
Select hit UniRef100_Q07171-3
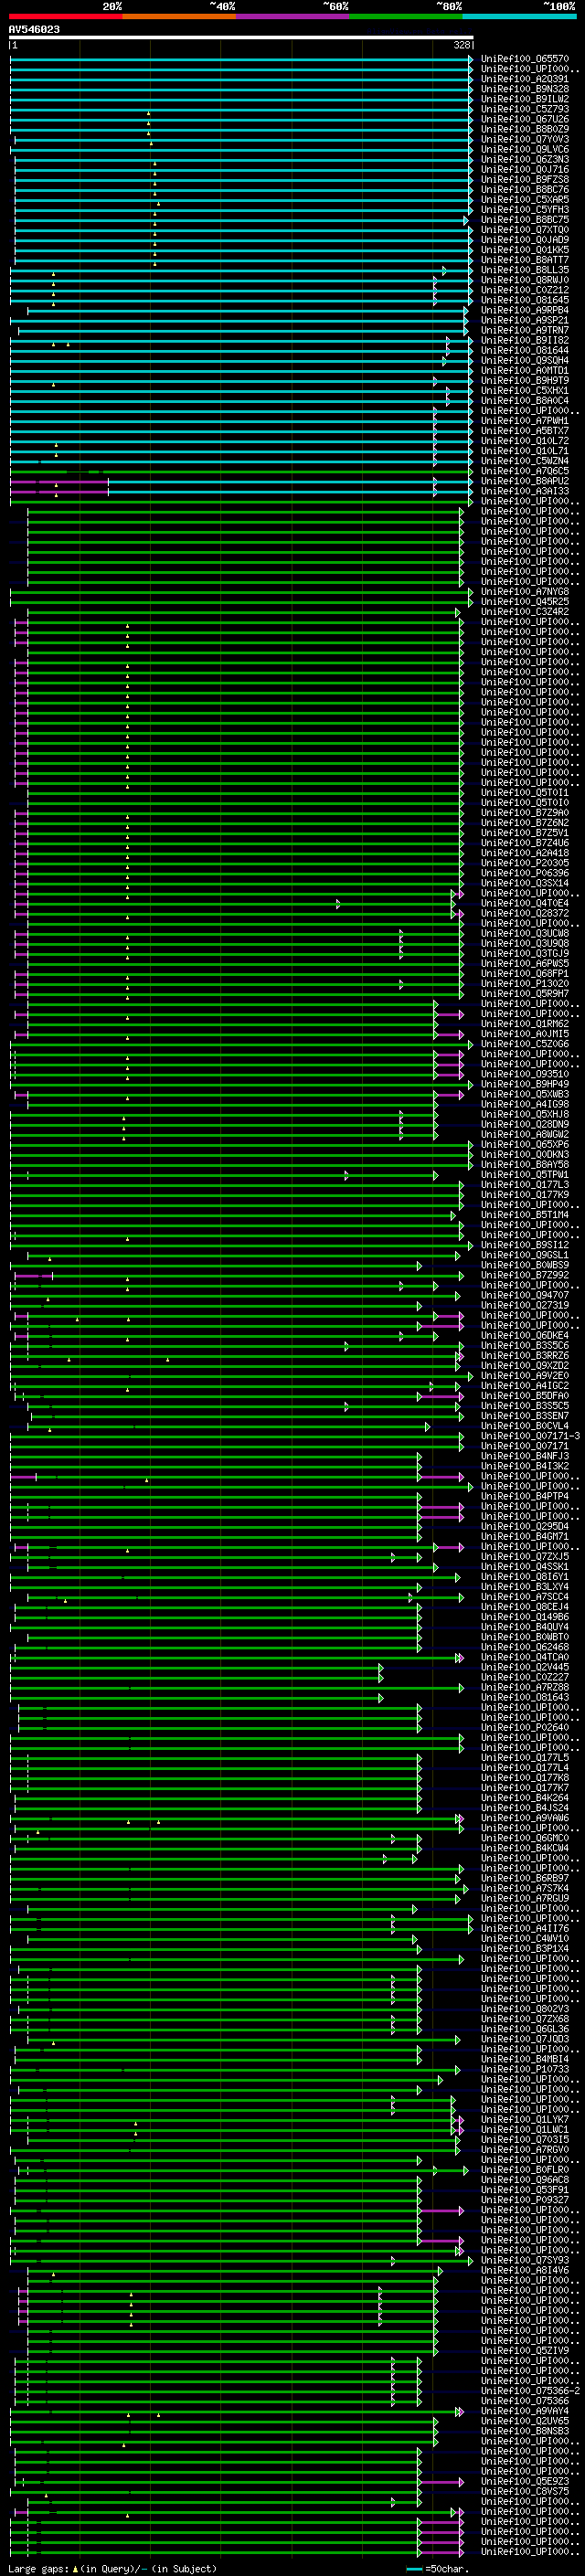click(x=530, y=1436)
